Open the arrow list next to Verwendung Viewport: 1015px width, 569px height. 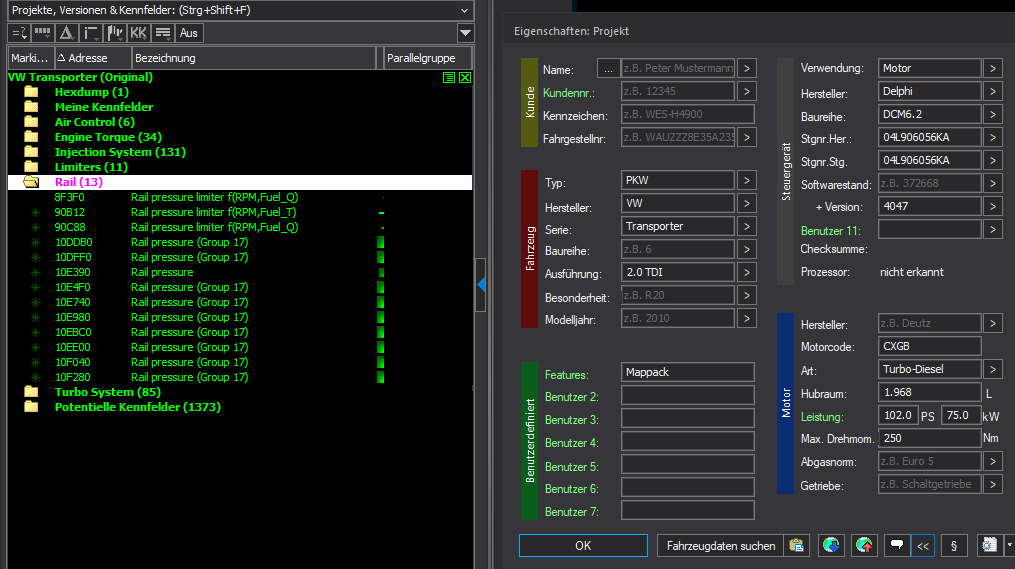click(992, 69)
